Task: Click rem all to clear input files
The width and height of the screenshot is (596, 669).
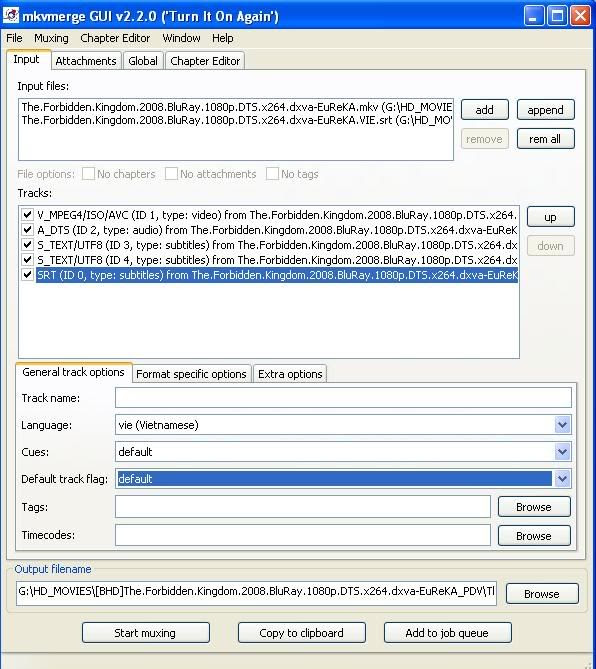Action: click(x=545, y=139)
